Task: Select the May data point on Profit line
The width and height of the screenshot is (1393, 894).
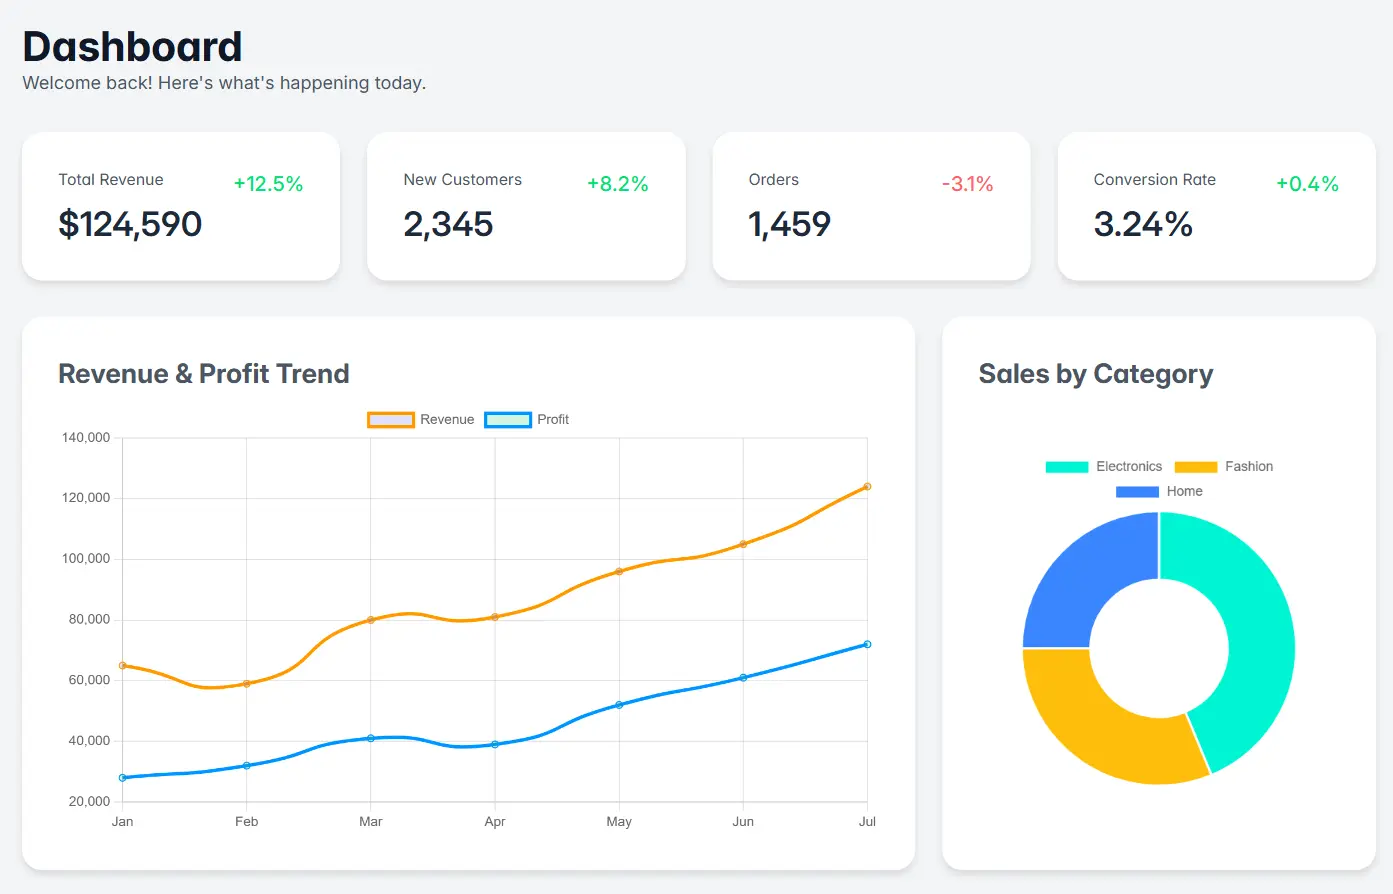Action: click(x=619, y=705)
